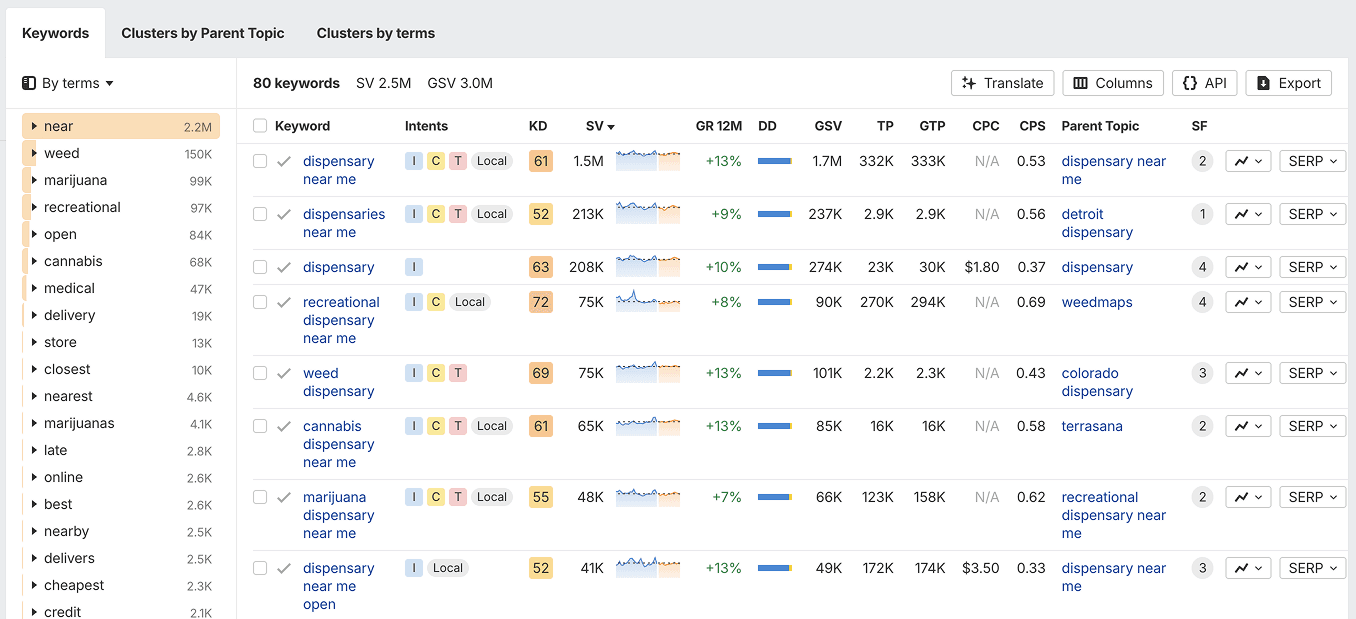Export the keyword list
Screen dimensions: 1356x619
(1289, 83)
